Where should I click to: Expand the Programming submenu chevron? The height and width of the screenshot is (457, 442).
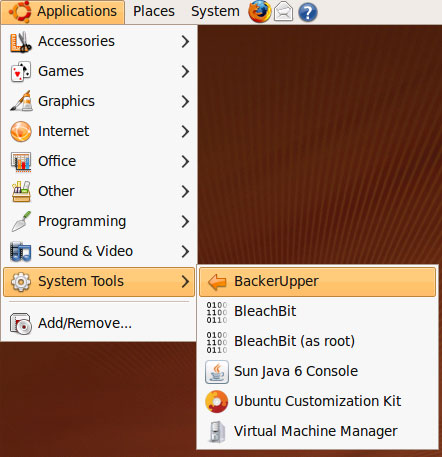[185, 221]
